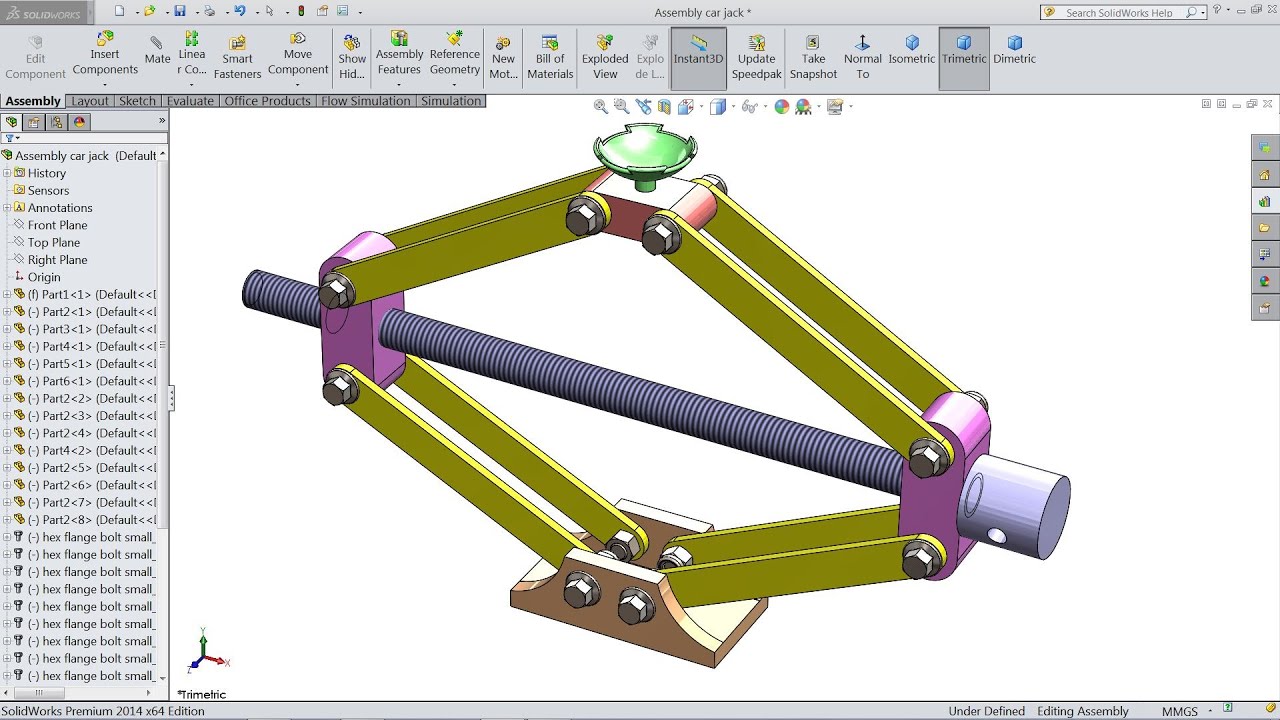The height and width of the screenshot is (720, 1280).
Task: Open the PropertyManager panel tab
Action: [34, 122]
